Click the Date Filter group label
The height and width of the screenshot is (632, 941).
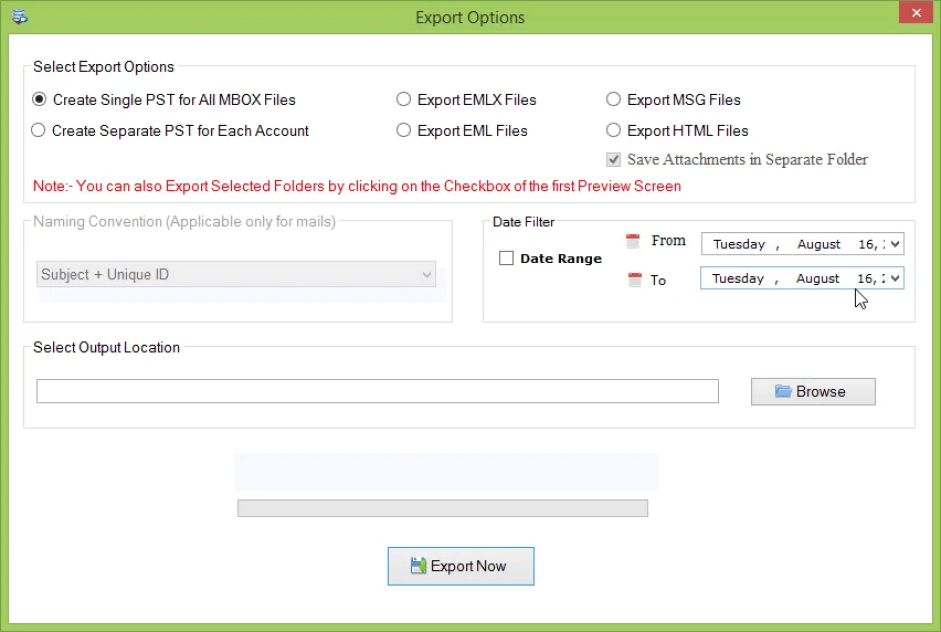pos(523,222)
